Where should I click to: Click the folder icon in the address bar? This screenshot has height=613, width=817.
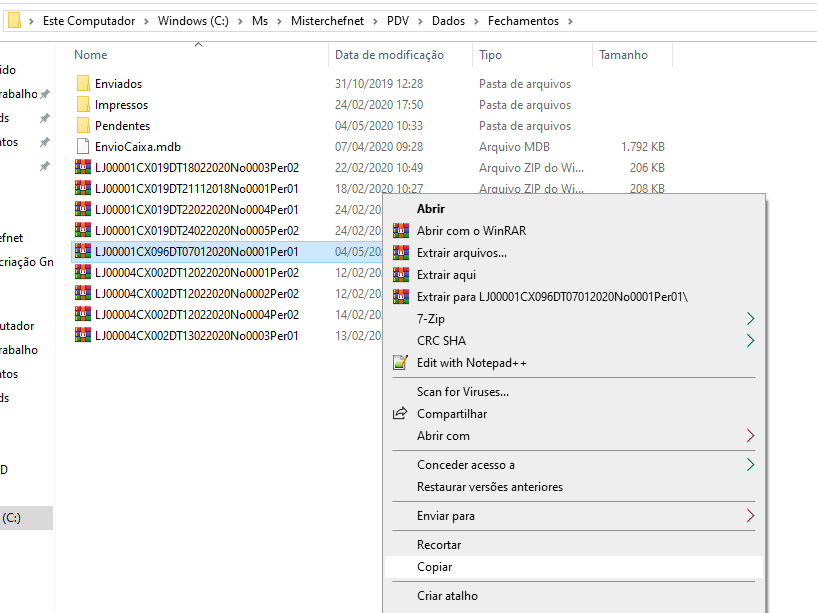click(14, 21)
